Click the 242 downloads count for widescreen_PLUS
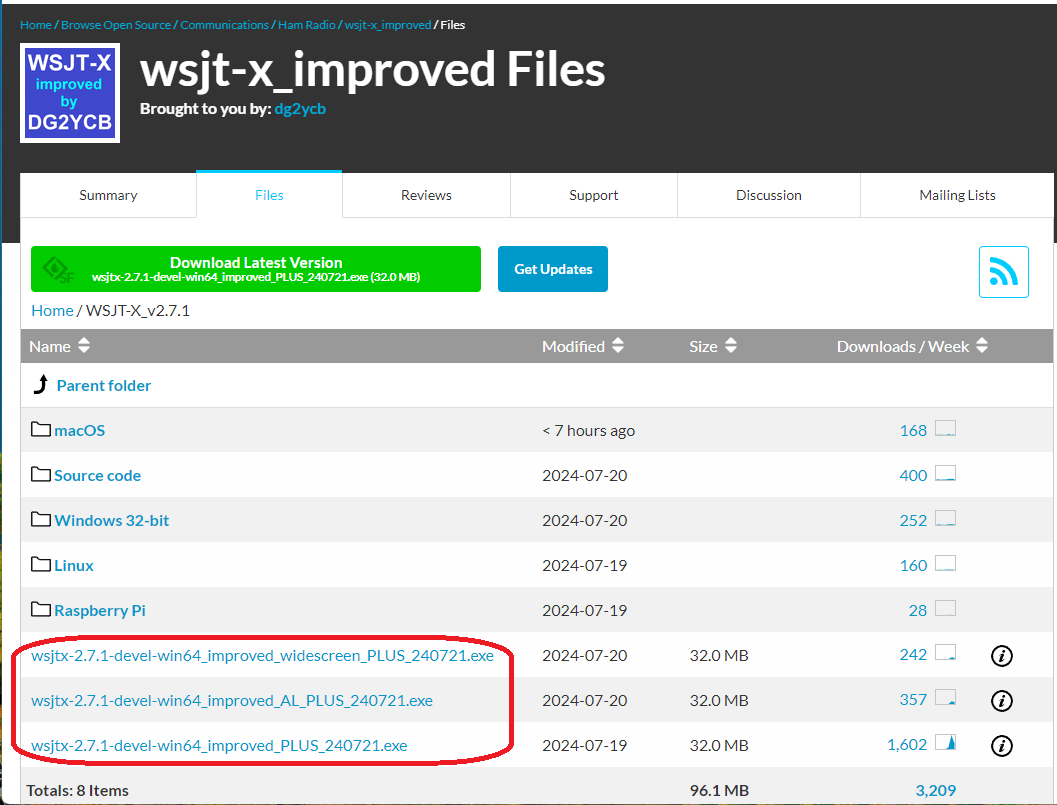Viewport: 1057px width, 805px height. pos(913,654)
